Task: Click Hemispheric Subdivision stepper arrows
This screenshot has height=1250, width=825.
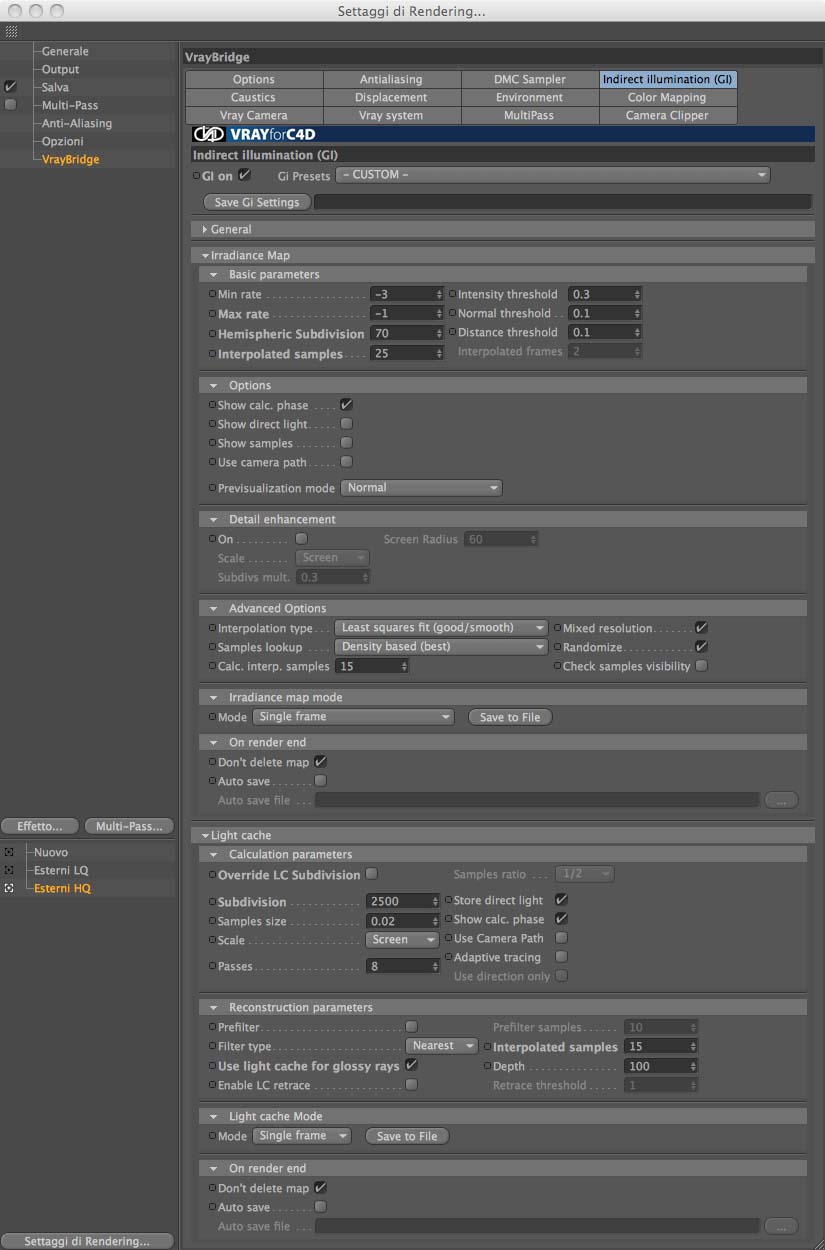Action: point(438,334)
